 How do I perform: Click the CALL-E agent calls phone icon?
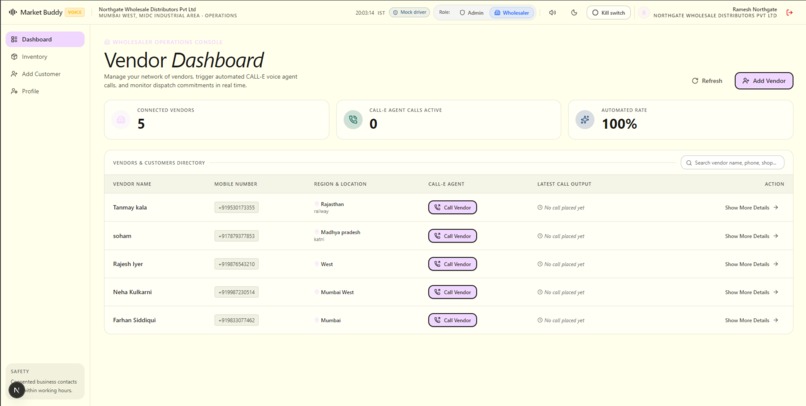click(353, 120)
